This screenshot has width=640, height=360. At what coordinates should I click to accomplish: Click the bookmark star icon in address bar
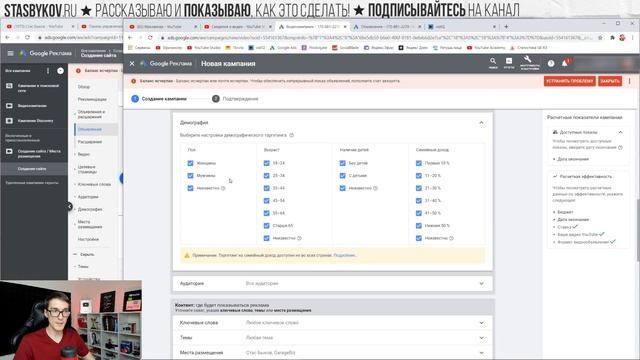[600, 38]
